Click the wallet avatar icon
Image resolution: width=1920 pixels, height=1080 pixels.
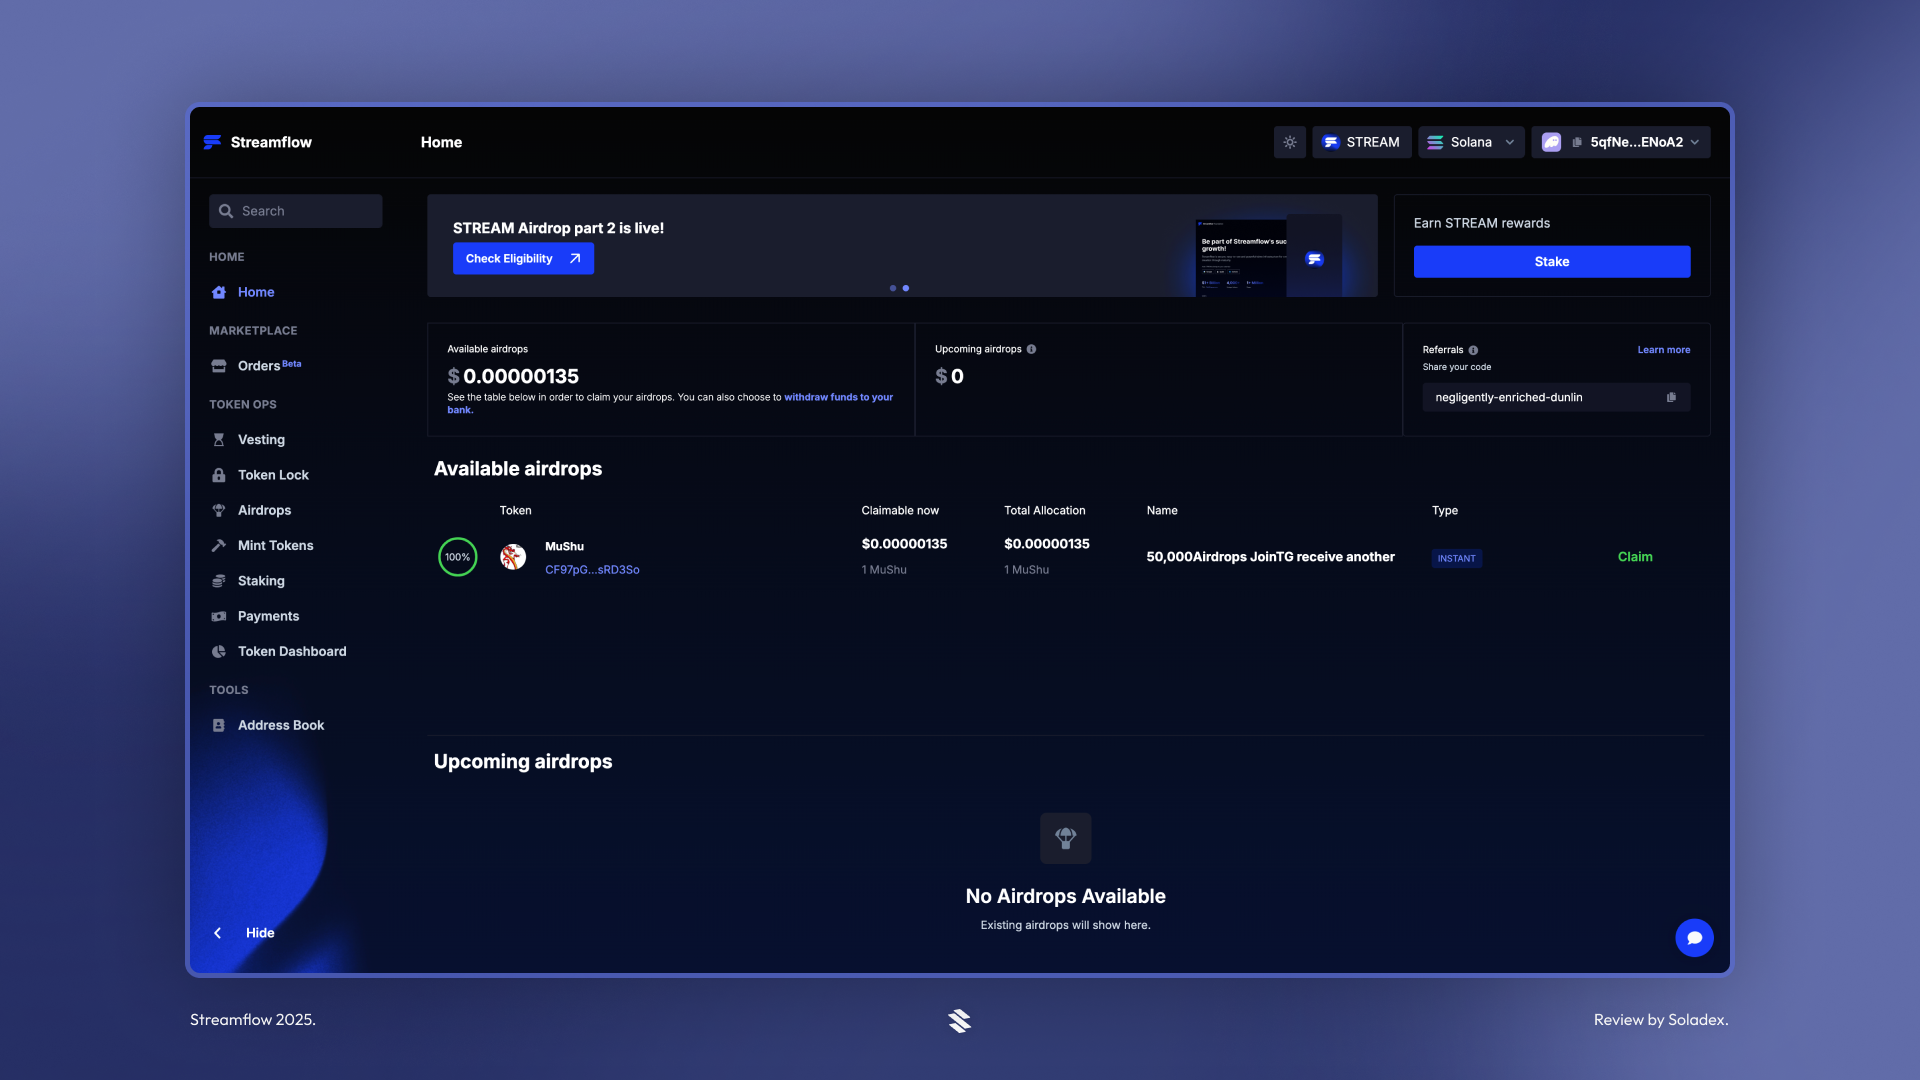click(1551, 142)
